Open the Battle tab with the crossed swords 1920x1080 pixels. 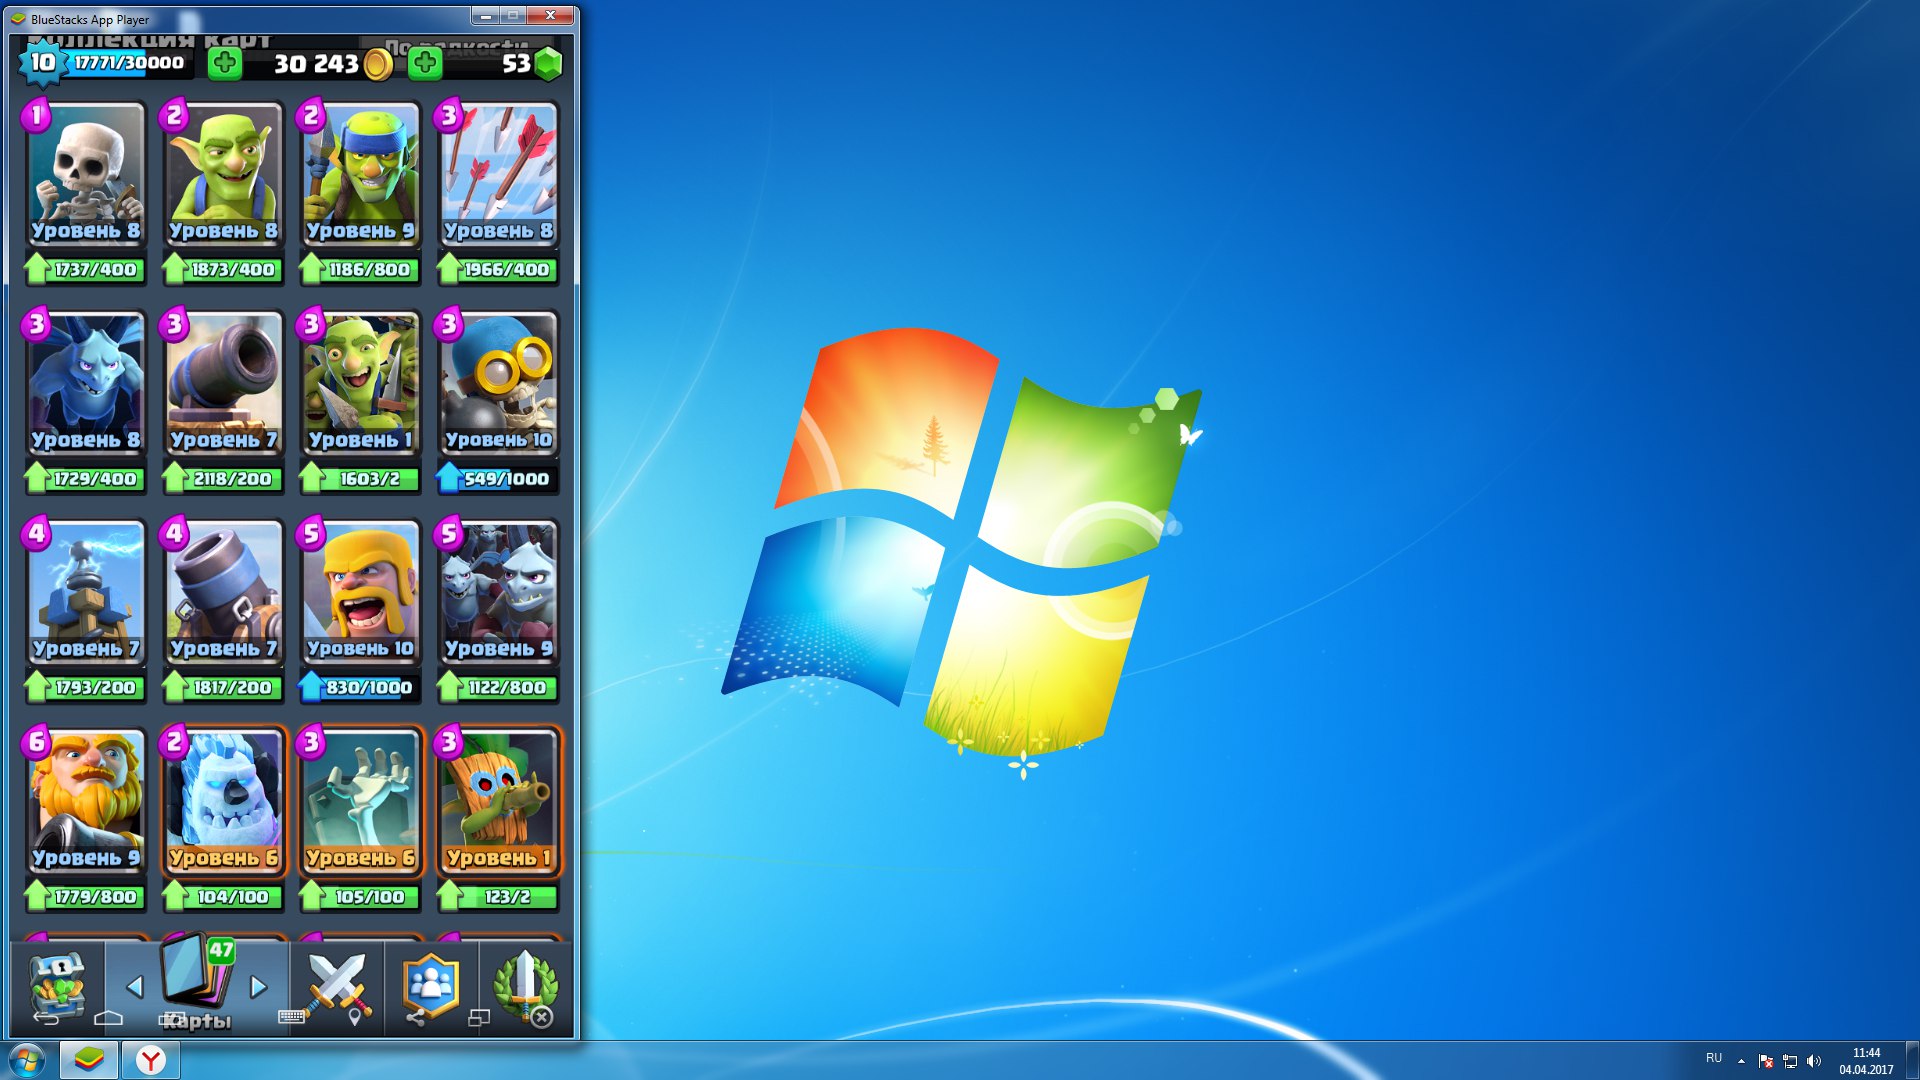[337, 985]
